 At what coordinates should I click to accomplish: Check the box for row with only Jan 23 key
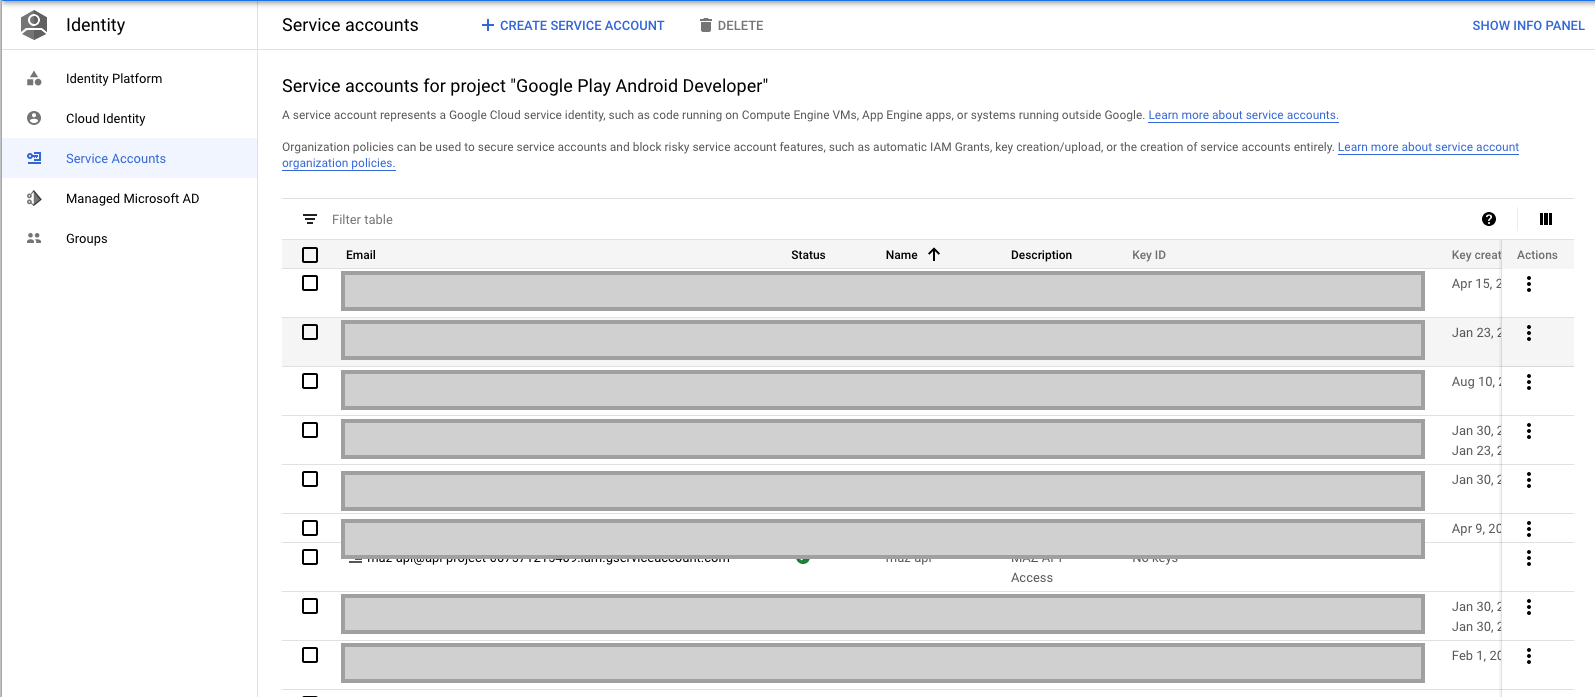[310, 332]
